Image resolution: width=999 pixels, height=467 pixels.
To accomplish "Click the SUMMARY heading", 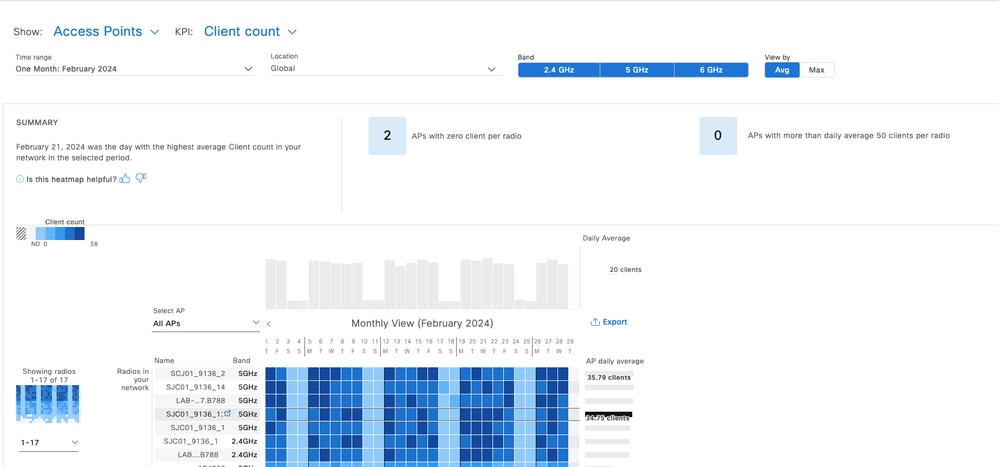I will click(x=37, y=122).
